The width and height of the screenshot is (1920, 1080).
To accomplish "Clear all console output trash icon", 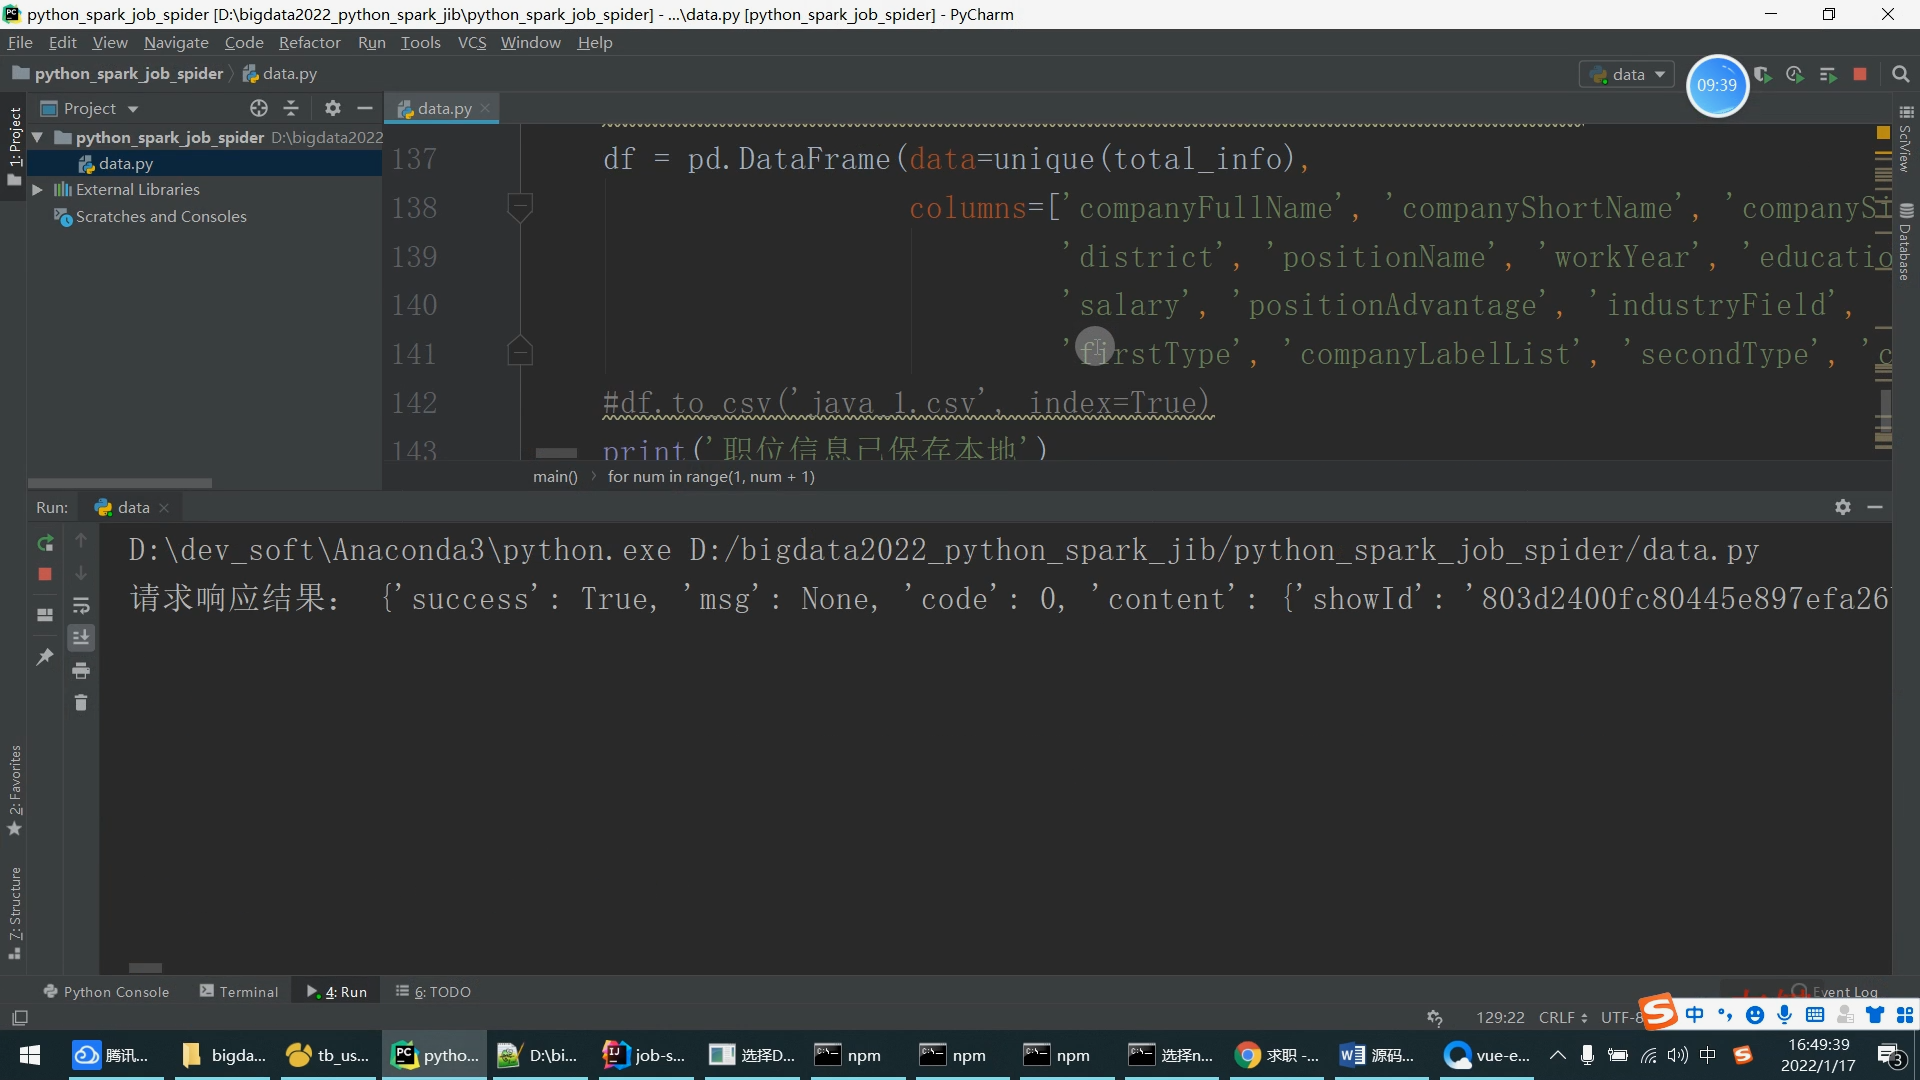I will 81,703.
